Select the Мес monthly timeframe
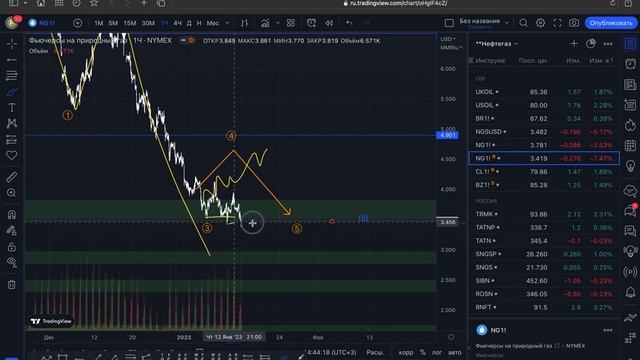Viewport: 640px width, 360px height. click(213, 23)
